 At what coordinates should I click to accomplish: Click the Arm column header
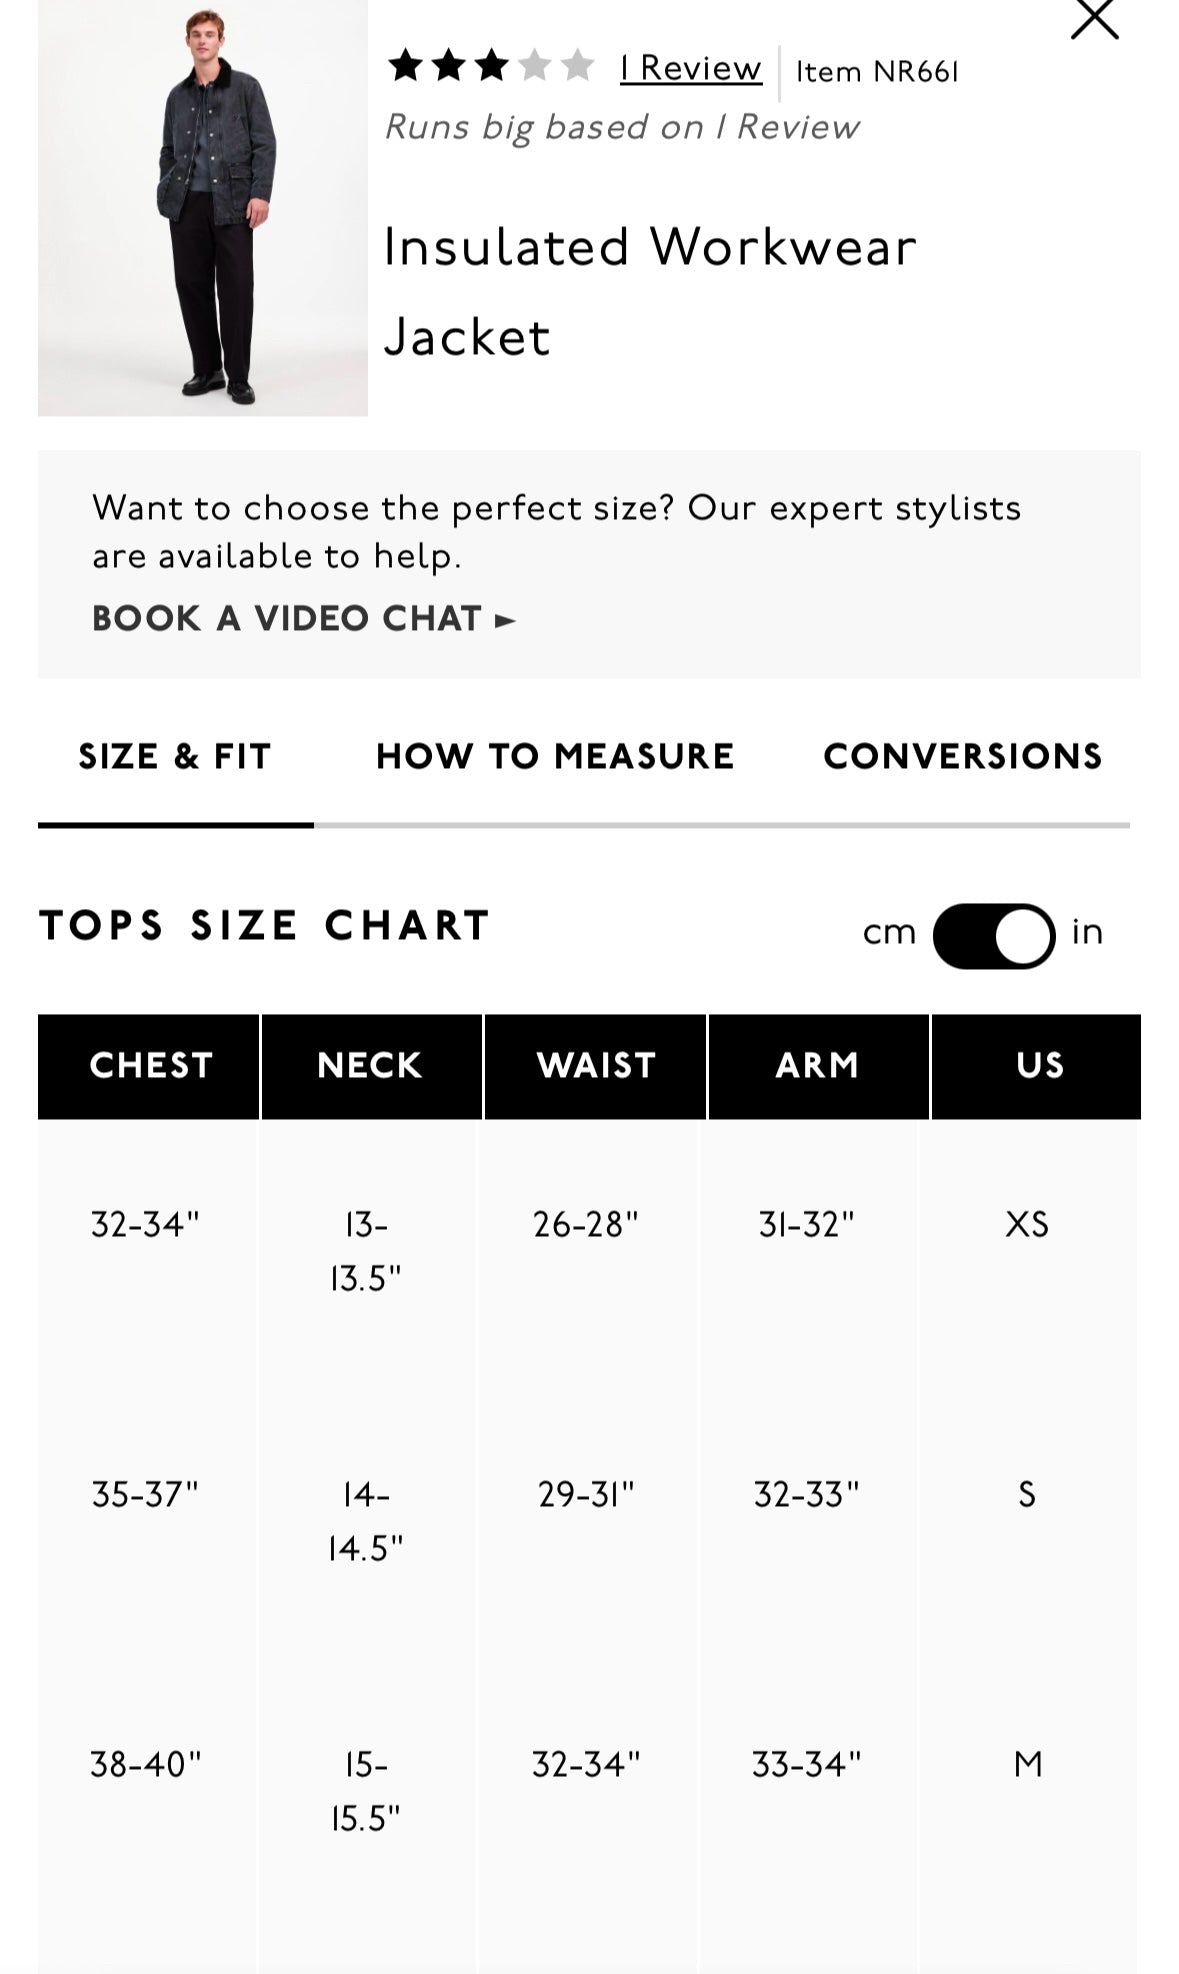pyautogui.click(x=817, y=1066)
